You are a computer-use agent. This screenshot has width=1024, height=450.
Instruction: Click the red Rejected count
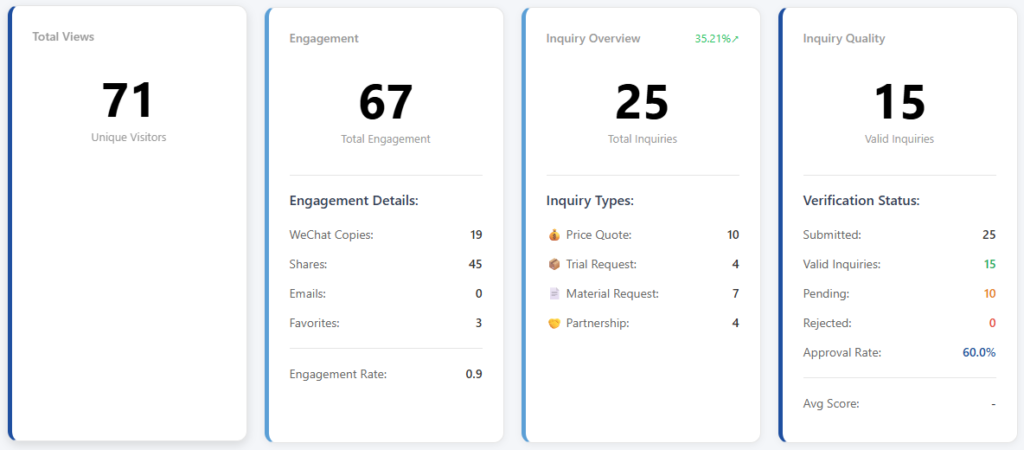[992, 323]
